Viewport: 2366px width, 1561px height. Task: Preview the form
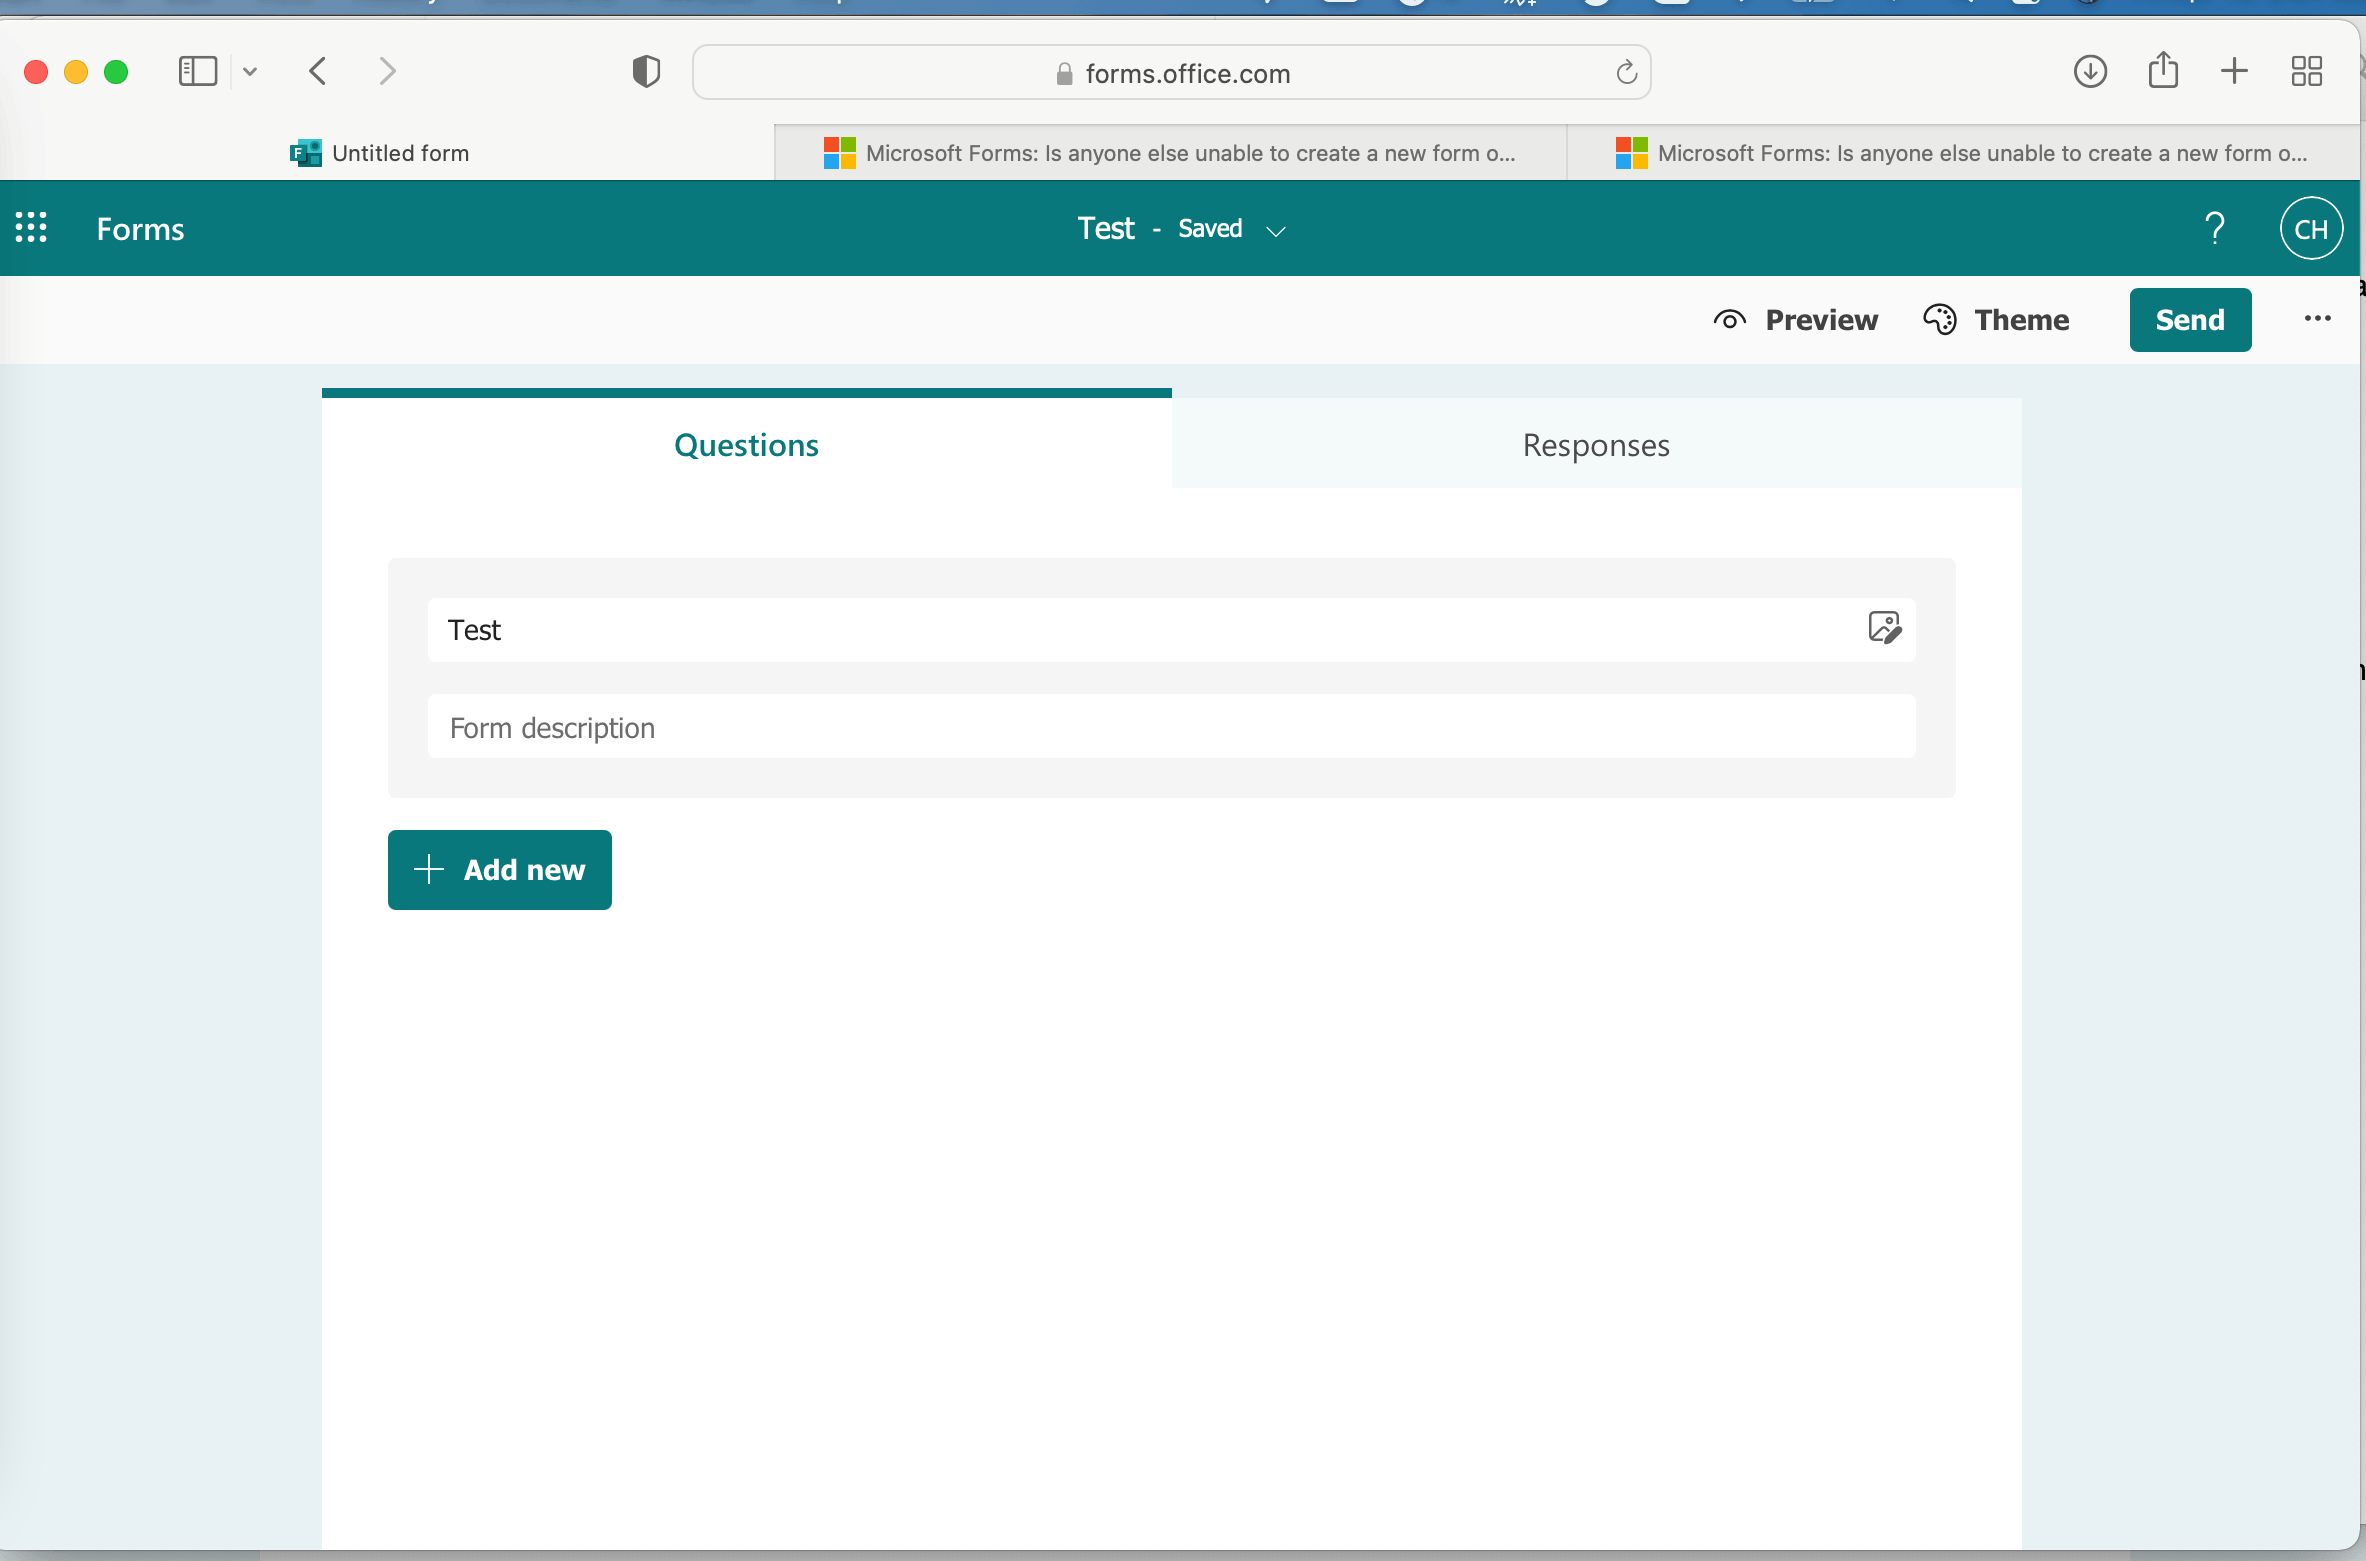click(x=1795, y=320)
